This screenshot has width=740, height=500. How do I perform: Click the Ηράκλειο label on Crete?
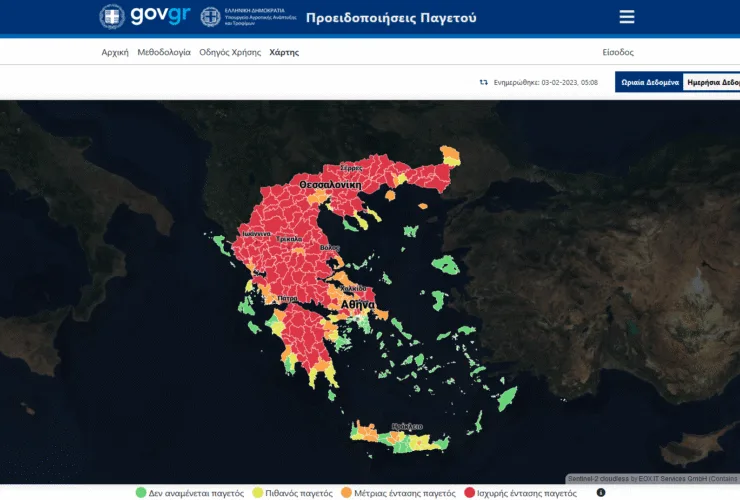[407, 427]
